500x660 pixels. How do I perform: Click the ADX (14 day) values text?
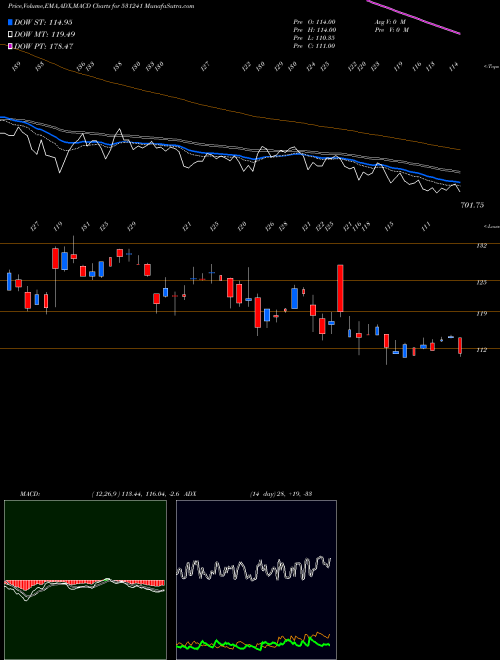click(281, 493)
